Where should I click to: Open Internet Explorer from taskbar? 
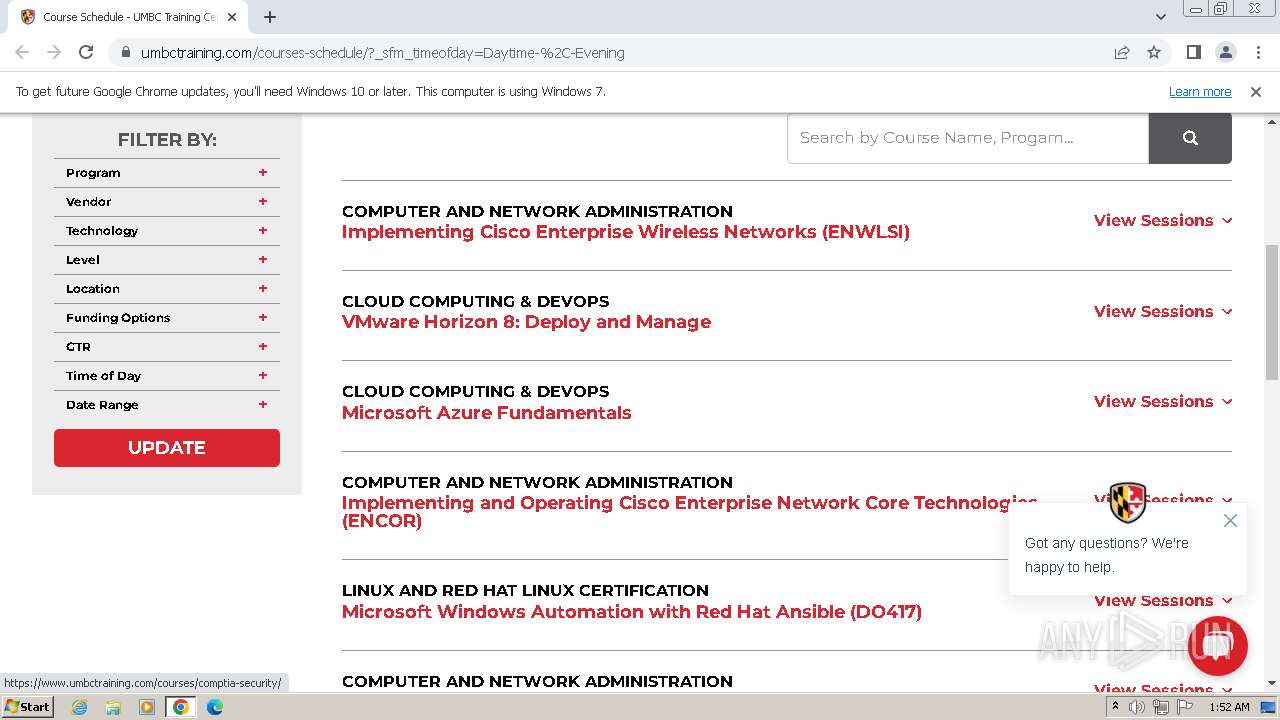pyautogui.click(x=80, y=707)
